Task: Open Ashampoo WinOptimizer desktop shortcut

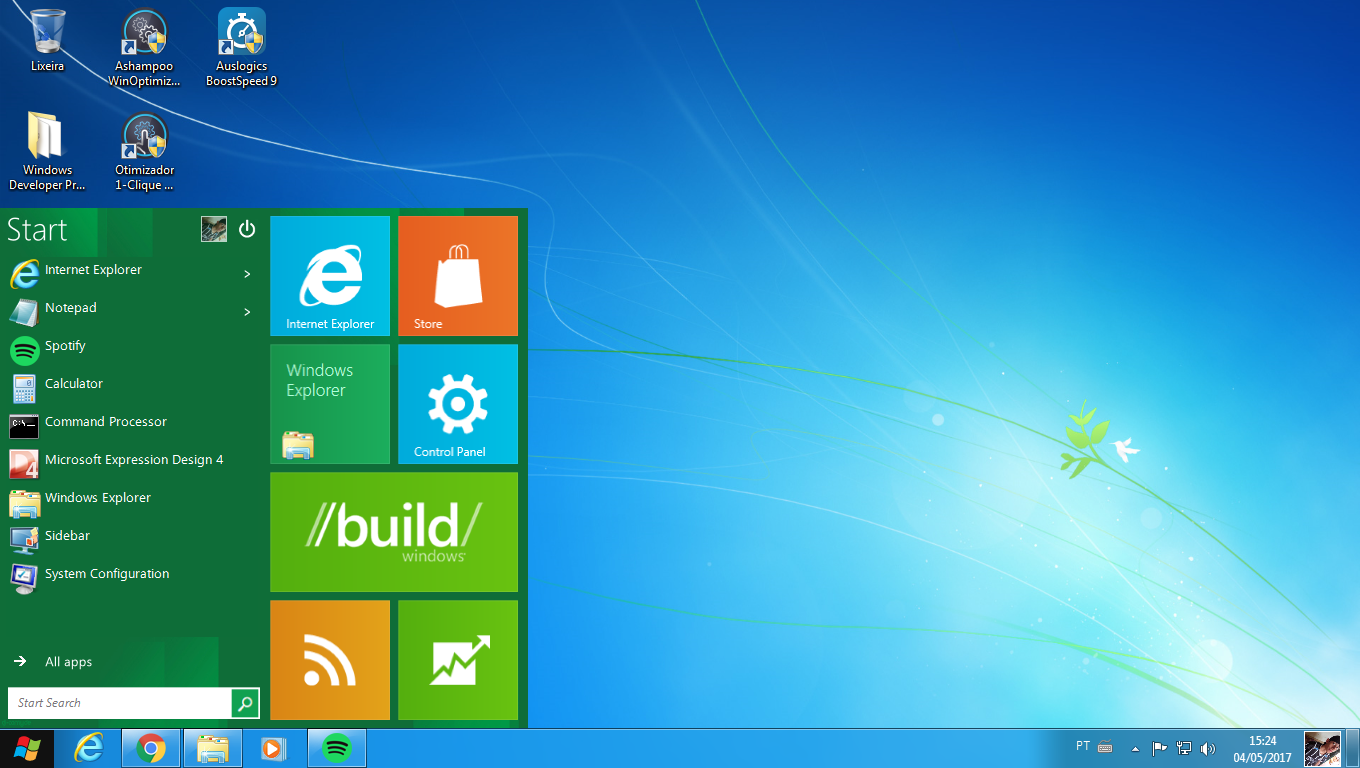Action: pos(144,48)
